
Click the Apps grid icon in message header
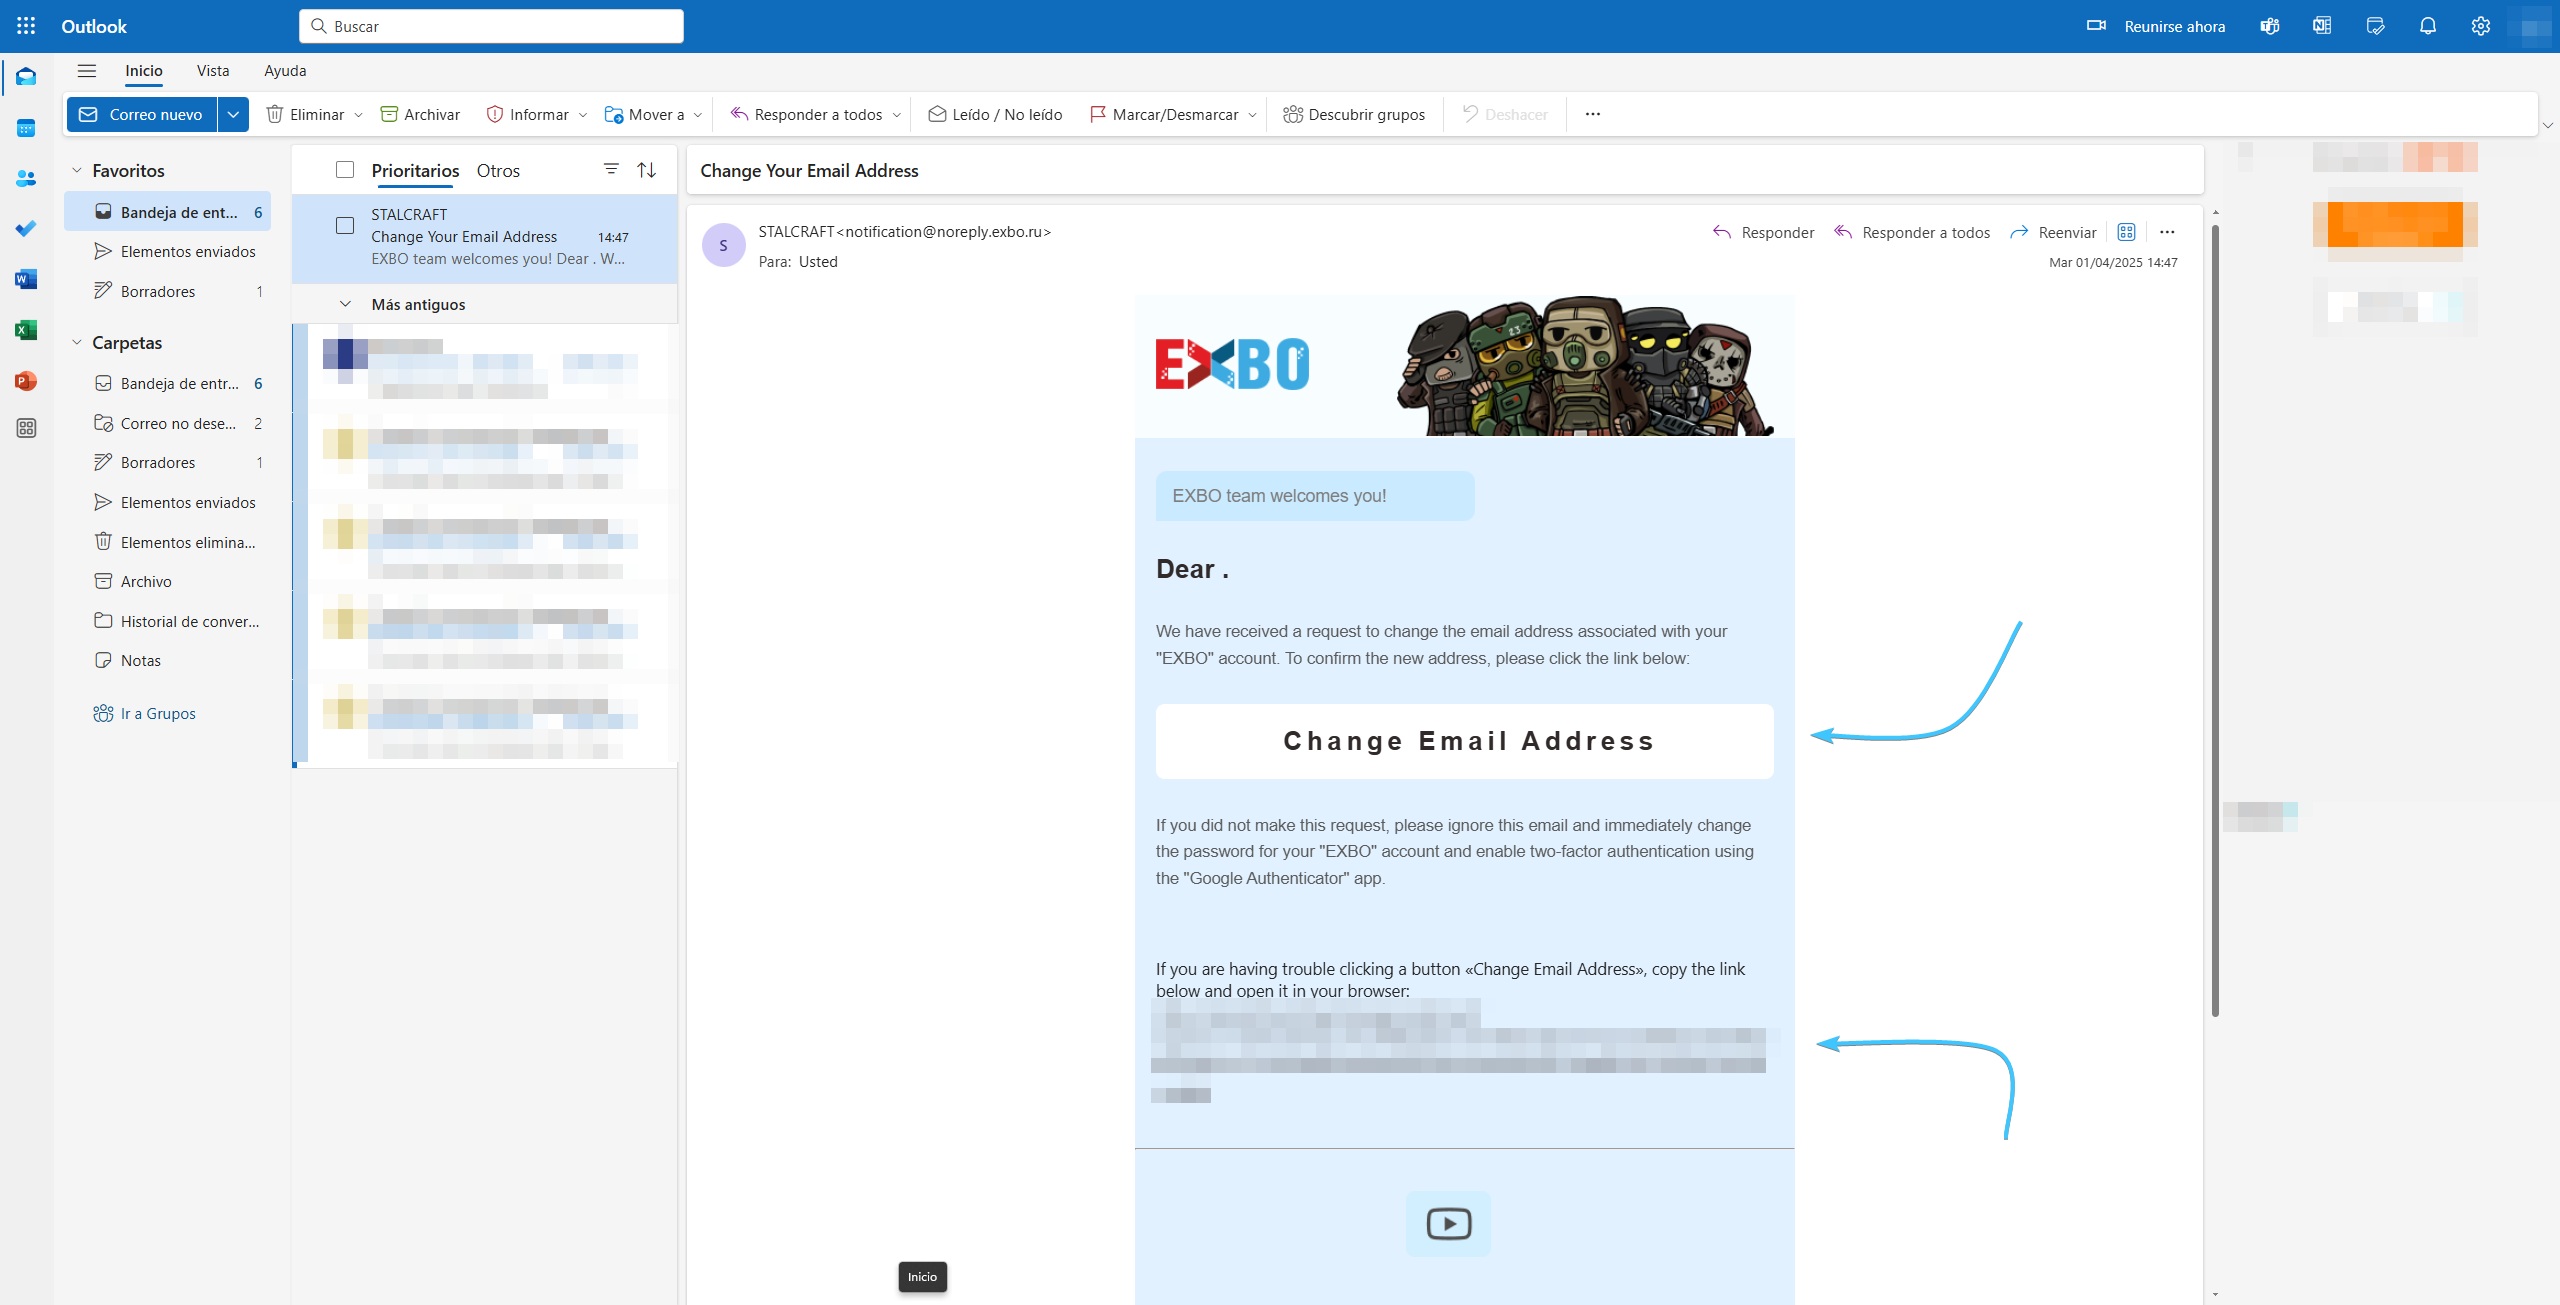(x=2126, y=232)
